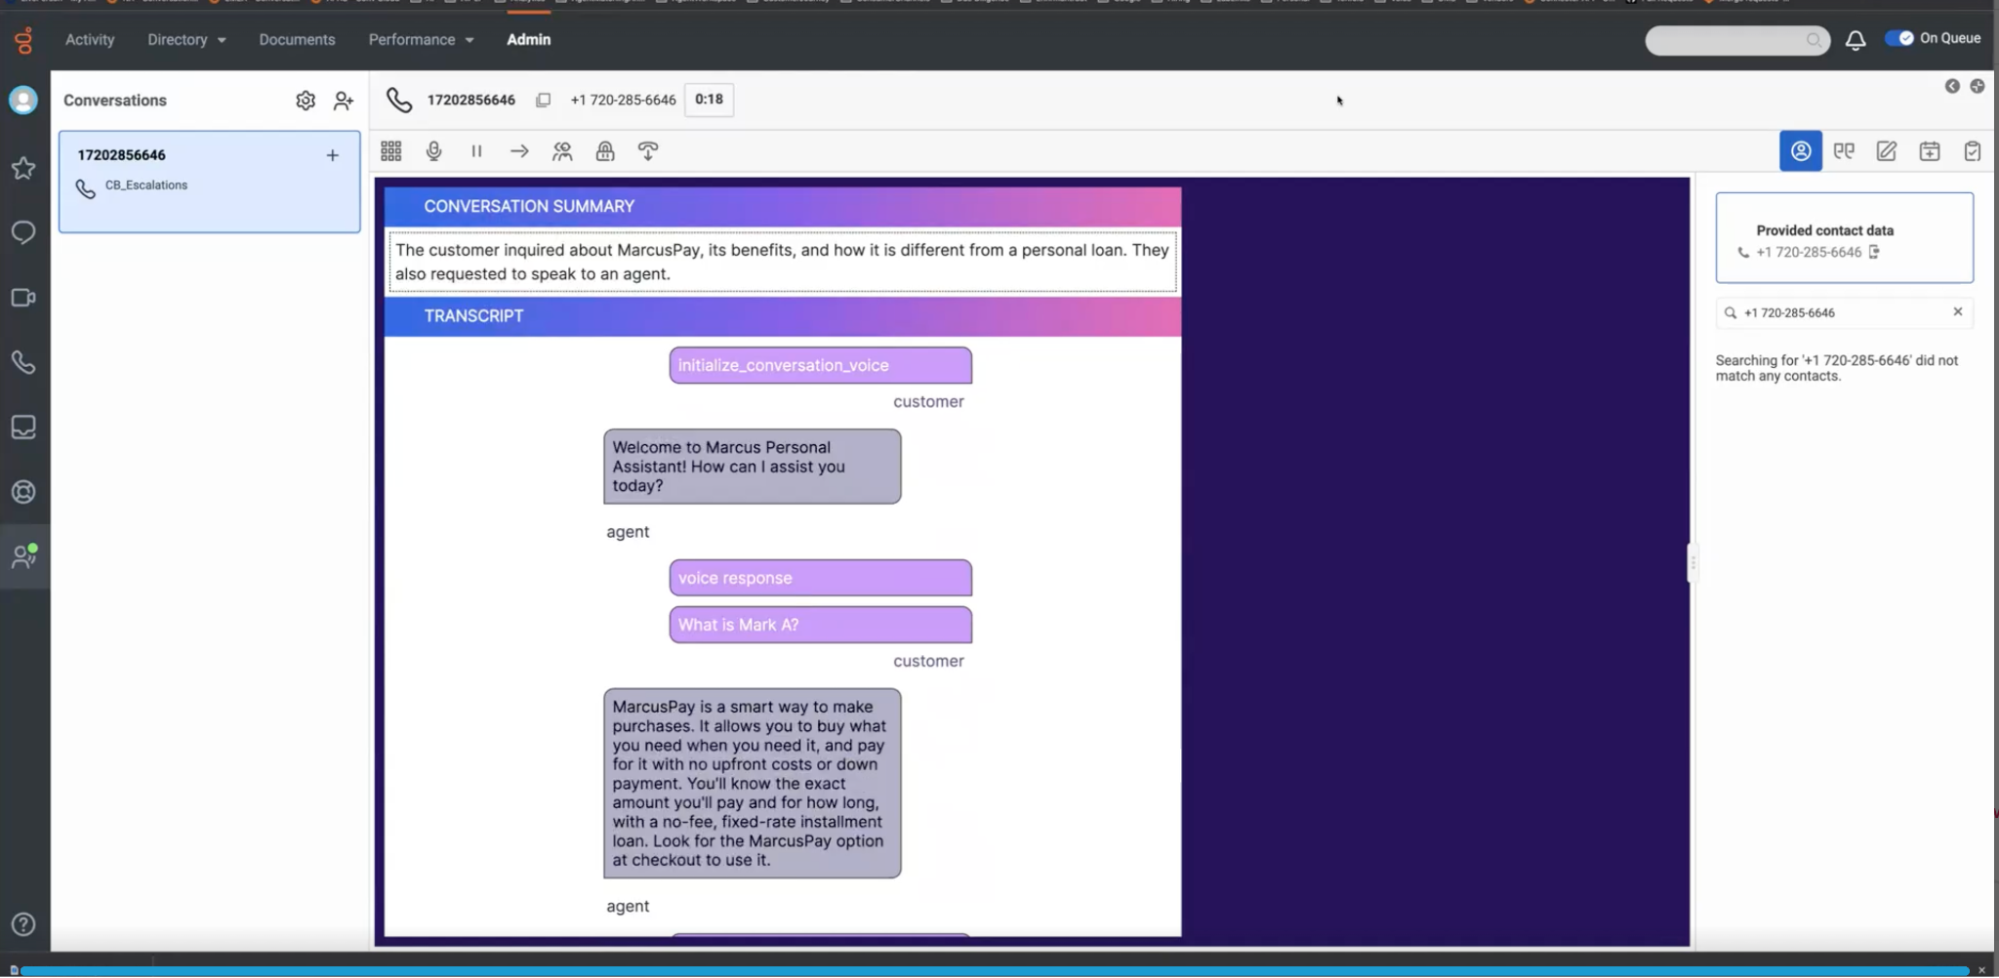The height and width of the screenshot is (978, 1999).
Task: End call with hang-up icon
Action: [x=648, y=151]
